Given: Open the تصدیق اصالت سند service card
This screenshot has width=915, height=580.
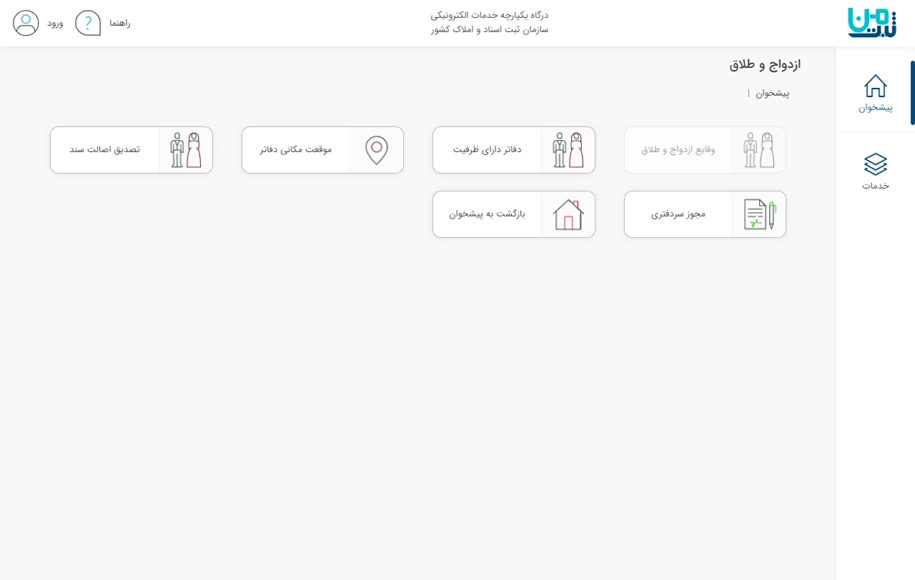Looking at the screenshot, I should [x=131, y=149].
